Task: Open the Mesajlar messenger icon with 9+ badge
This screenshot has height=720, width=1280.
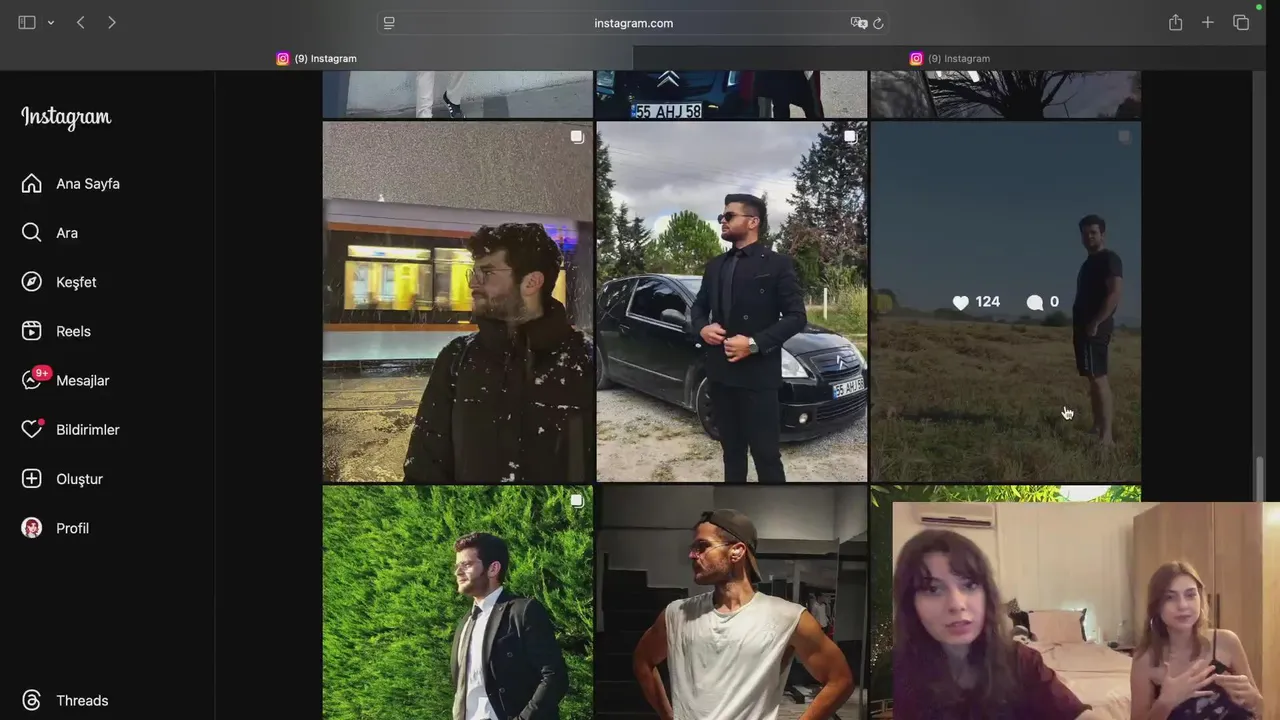Action: point(32,380)
